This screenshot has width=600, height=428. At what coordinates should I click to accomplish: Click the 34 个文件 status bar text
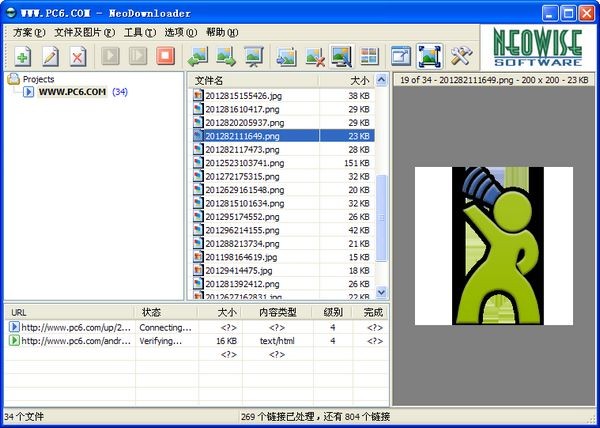[x=24, y=417]
